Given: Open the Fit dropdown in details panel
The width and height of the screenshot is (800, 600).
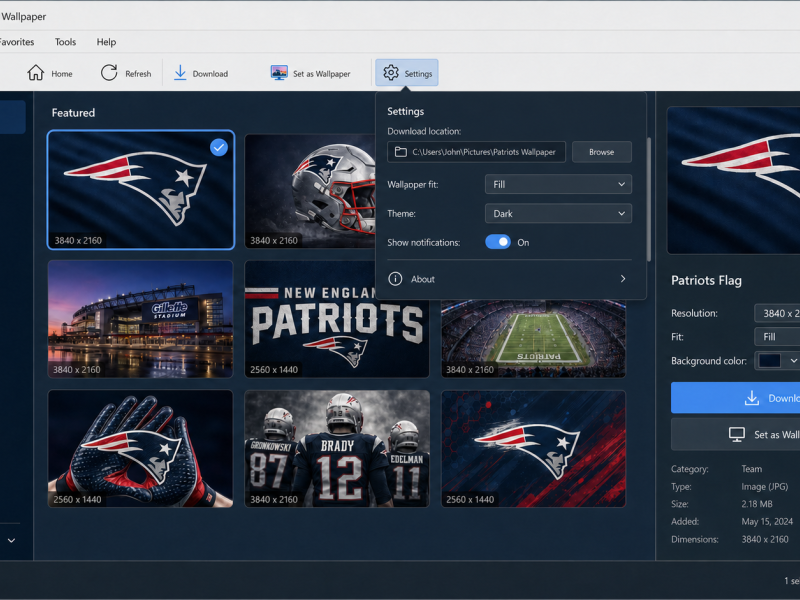Looking at the screenshot, I should pyautogui.click(x=777, y=337).
